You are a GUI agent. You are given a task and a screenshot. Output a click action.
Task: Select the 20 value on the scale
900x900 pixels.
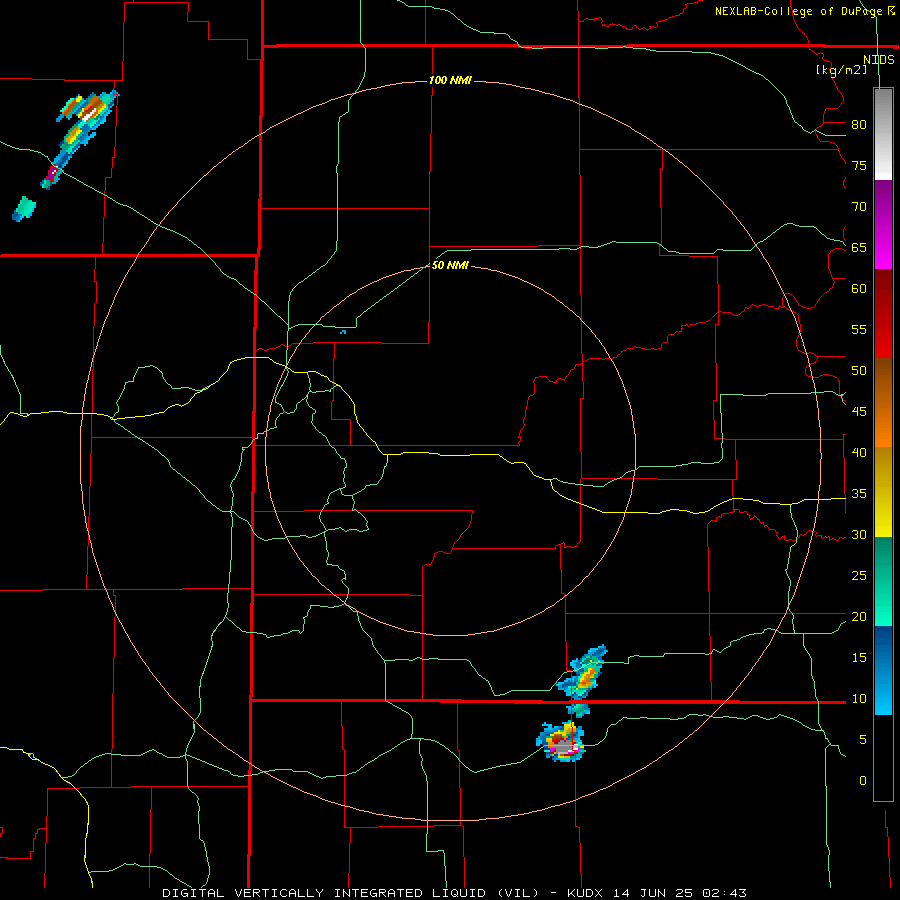tap(859, 616)
